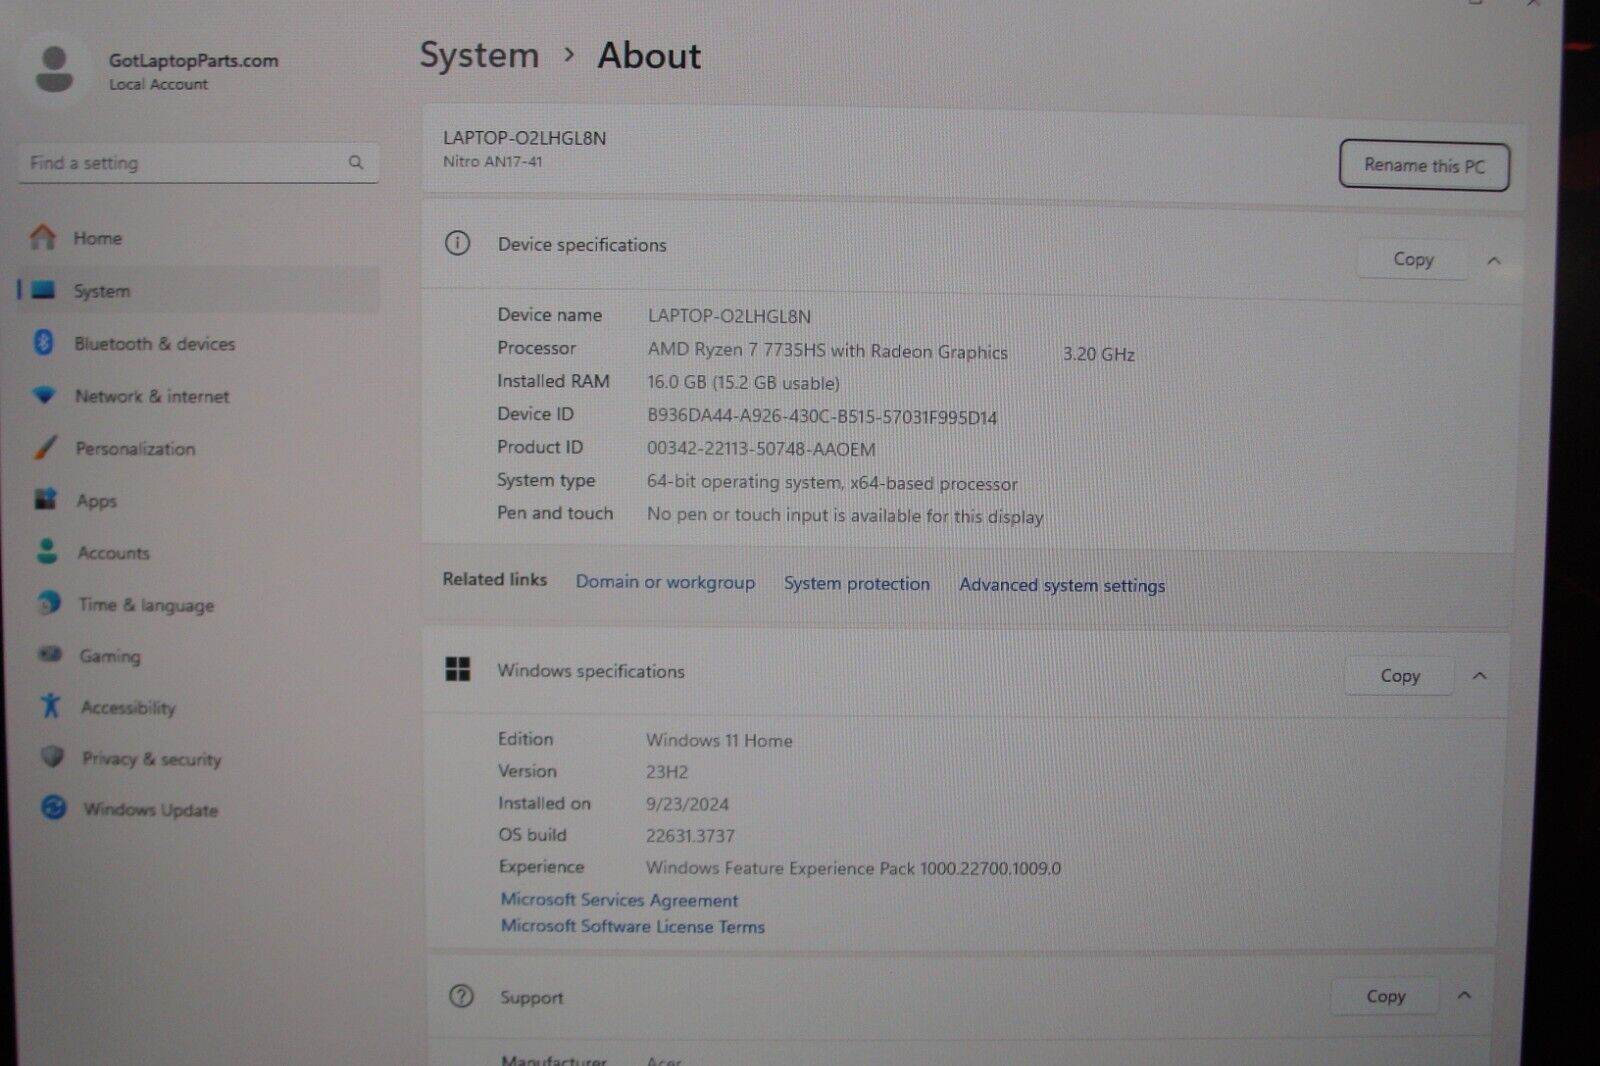Open the Accounts person icon
The height and width of the screenshot is (1066, 1600).
[47, 551]
